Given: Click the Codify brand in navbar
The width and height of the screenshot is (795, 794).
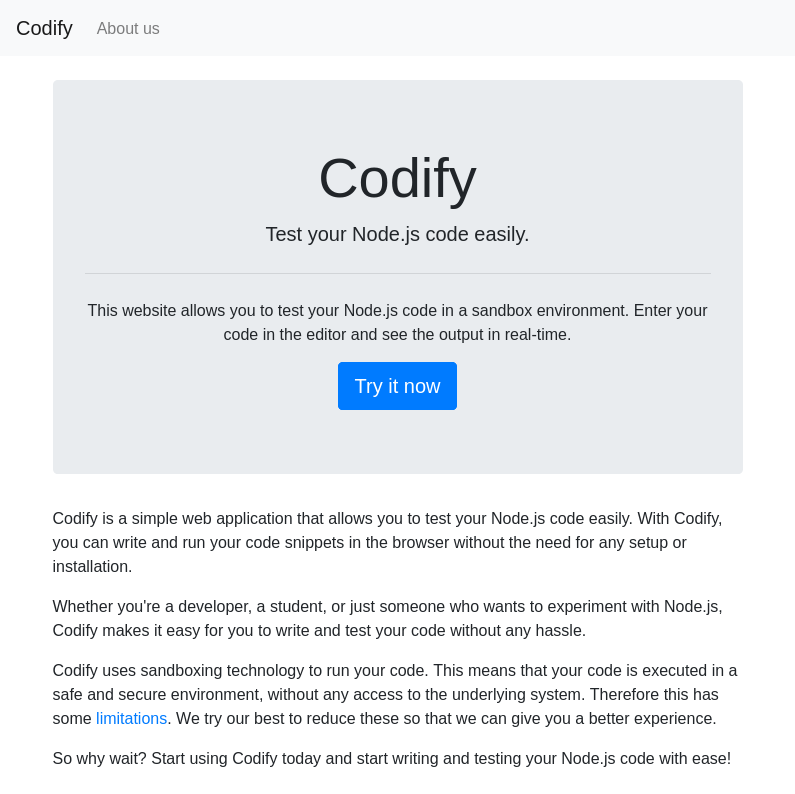Looking at the screenshot, I should (x=44, y=28).
